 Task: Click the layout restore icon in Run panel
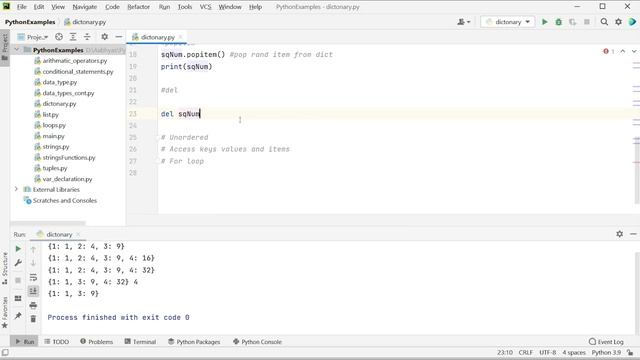[18, 298]
